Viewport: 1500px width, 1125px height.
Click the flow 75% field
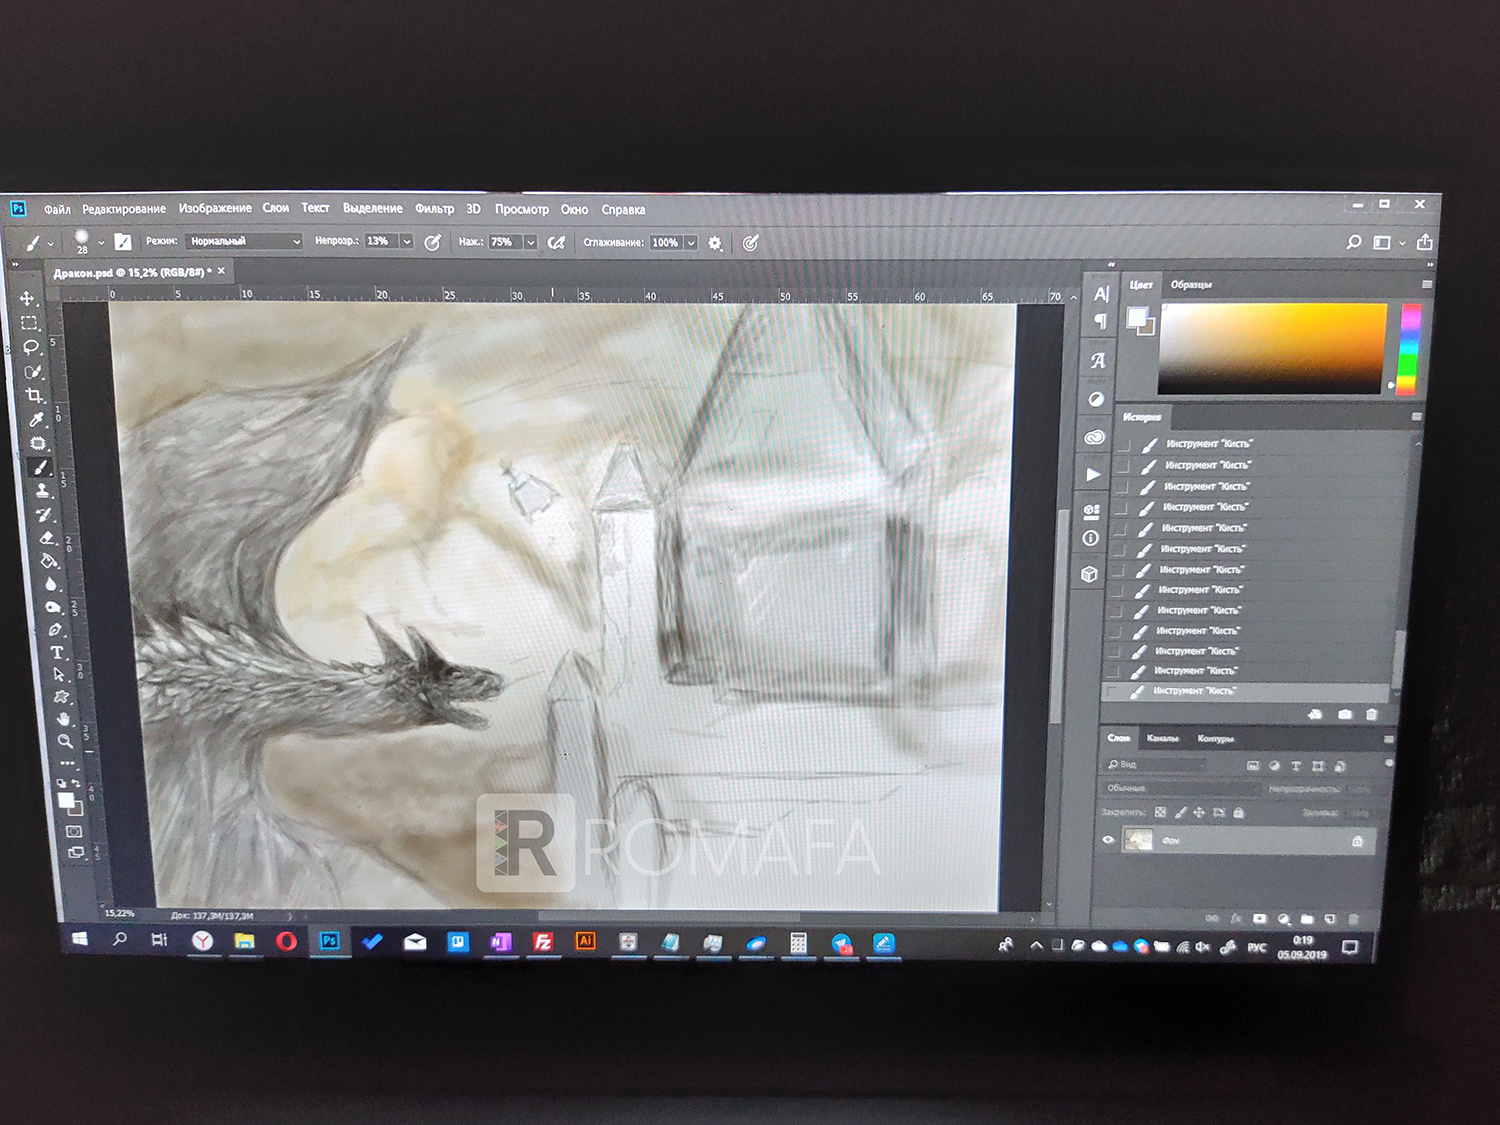coord(506,242)
